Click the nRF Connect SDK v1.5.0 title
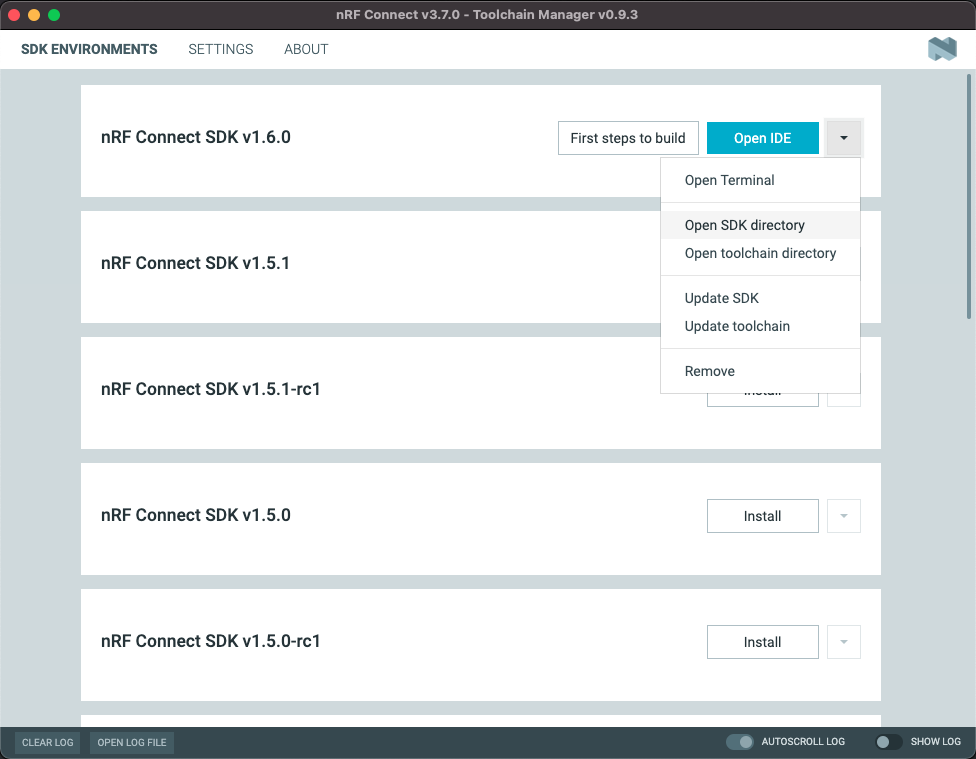The width and height of the screenshot is (976, 759). click(x=195, y=515)
